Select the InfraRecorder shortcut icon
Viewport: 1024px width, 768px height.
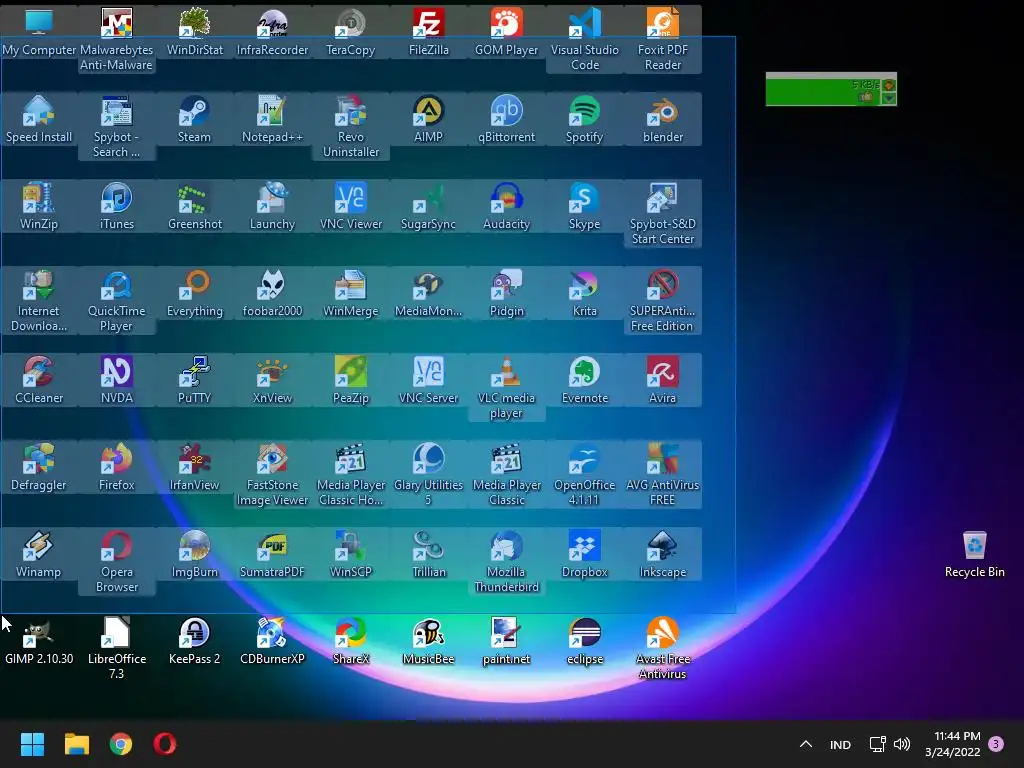pyautogui.click(x=272, y=31)
